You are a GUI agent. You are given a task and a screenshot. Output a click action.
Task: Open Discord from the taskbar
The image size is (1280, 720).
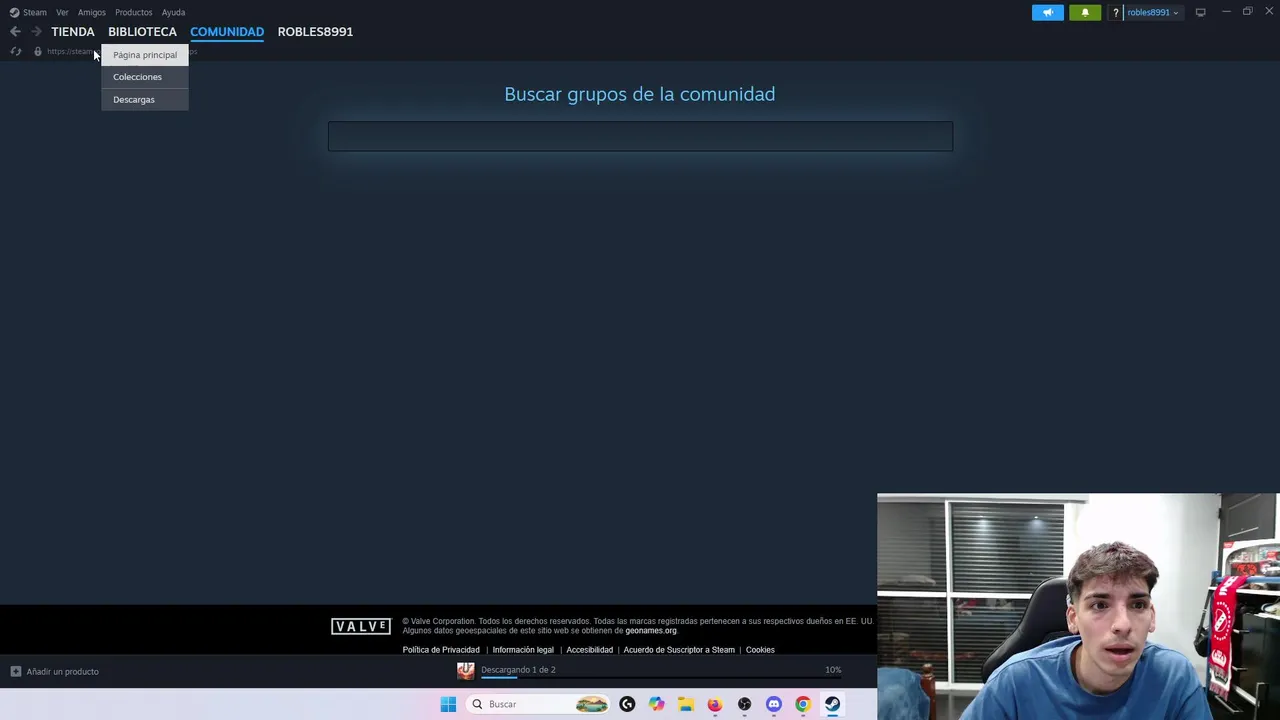[773, 704]
